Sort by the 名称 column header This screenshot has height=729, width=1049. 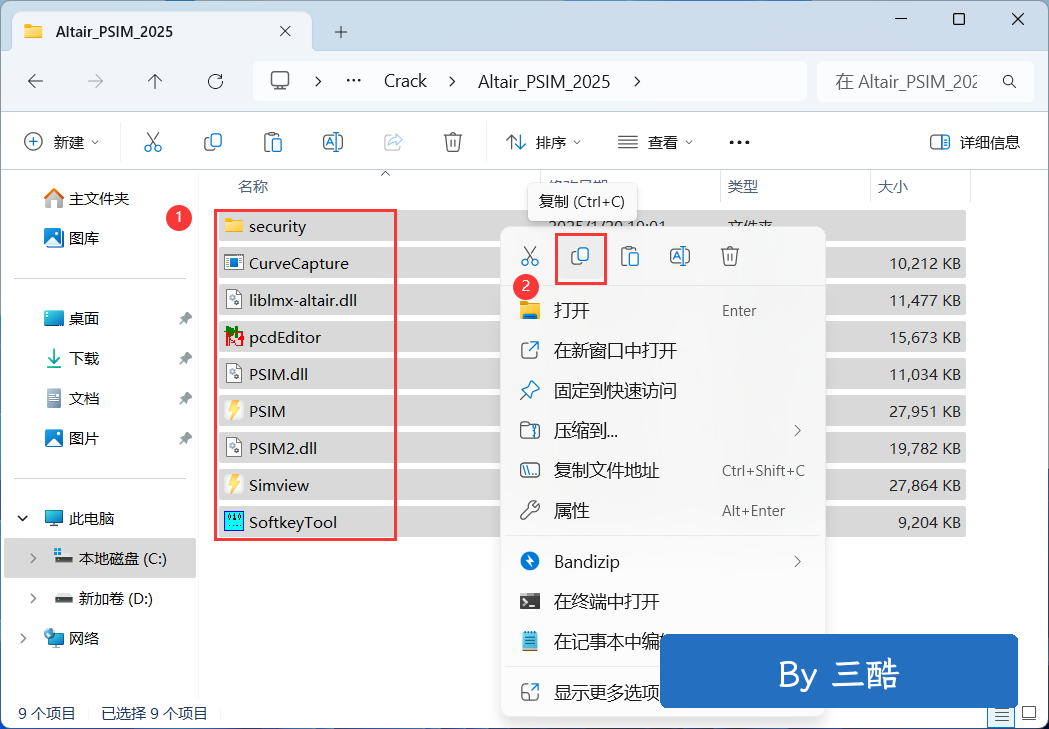253,187
